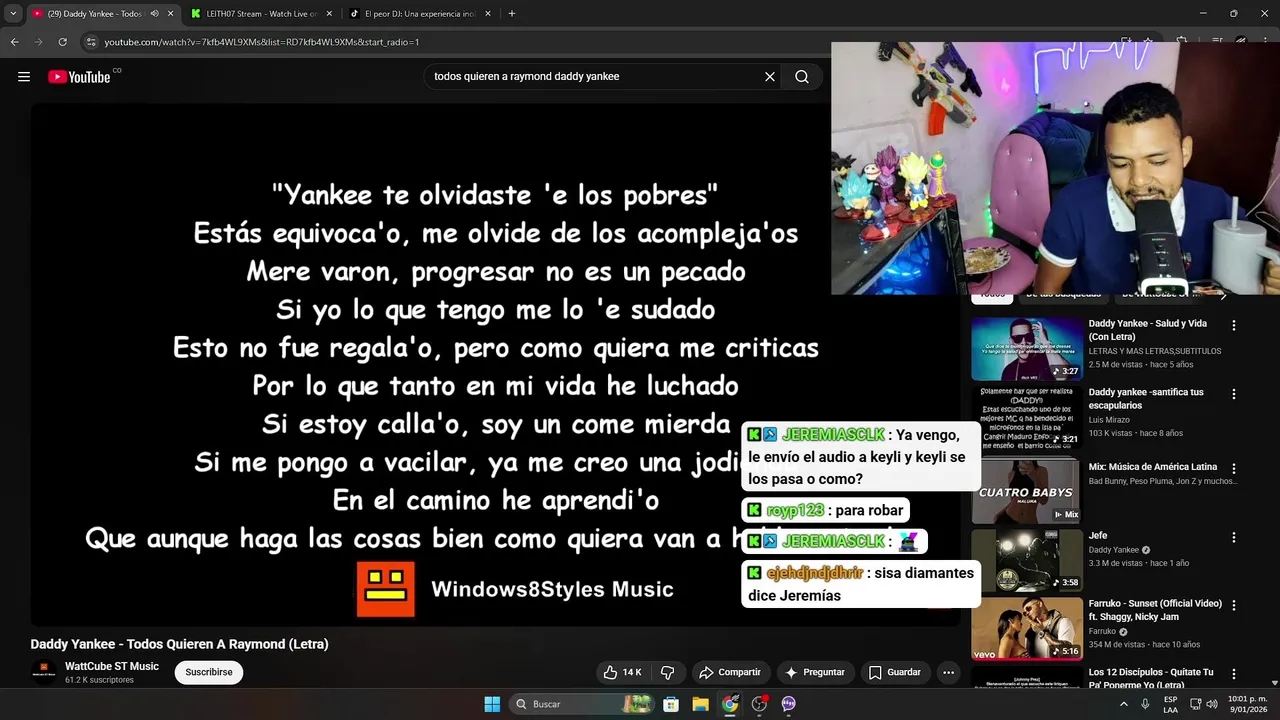The image size is (1280, 720).
Task: Reload the page with the refresh icon
Action: [x=62, y=42]
